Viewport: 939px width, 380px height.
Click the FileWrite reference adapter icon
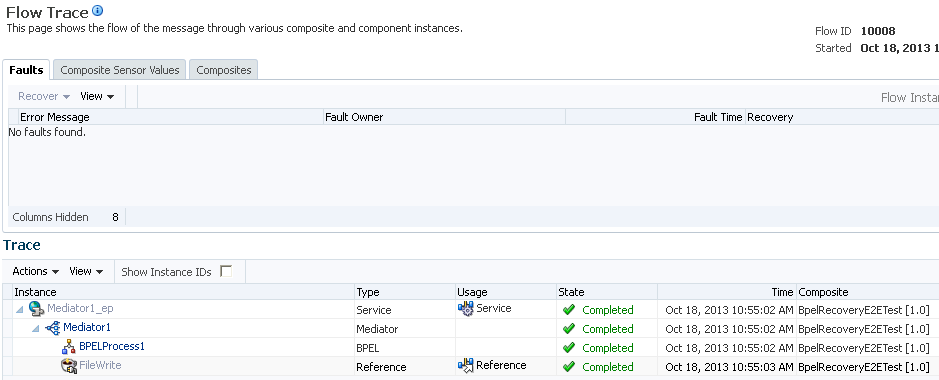click(x=69, y=366)
